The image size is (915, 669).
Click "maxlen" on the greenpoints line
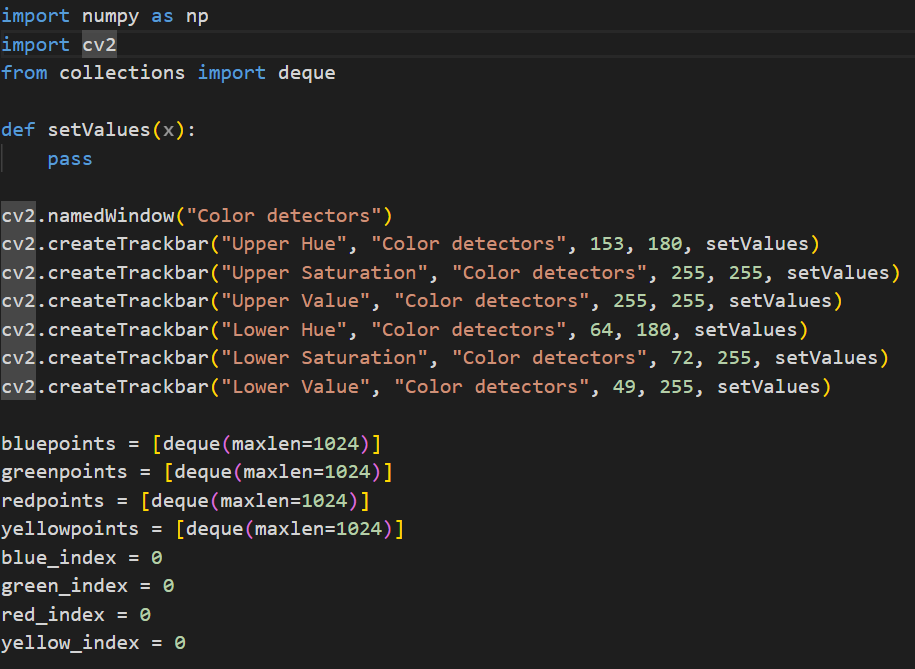278,472
